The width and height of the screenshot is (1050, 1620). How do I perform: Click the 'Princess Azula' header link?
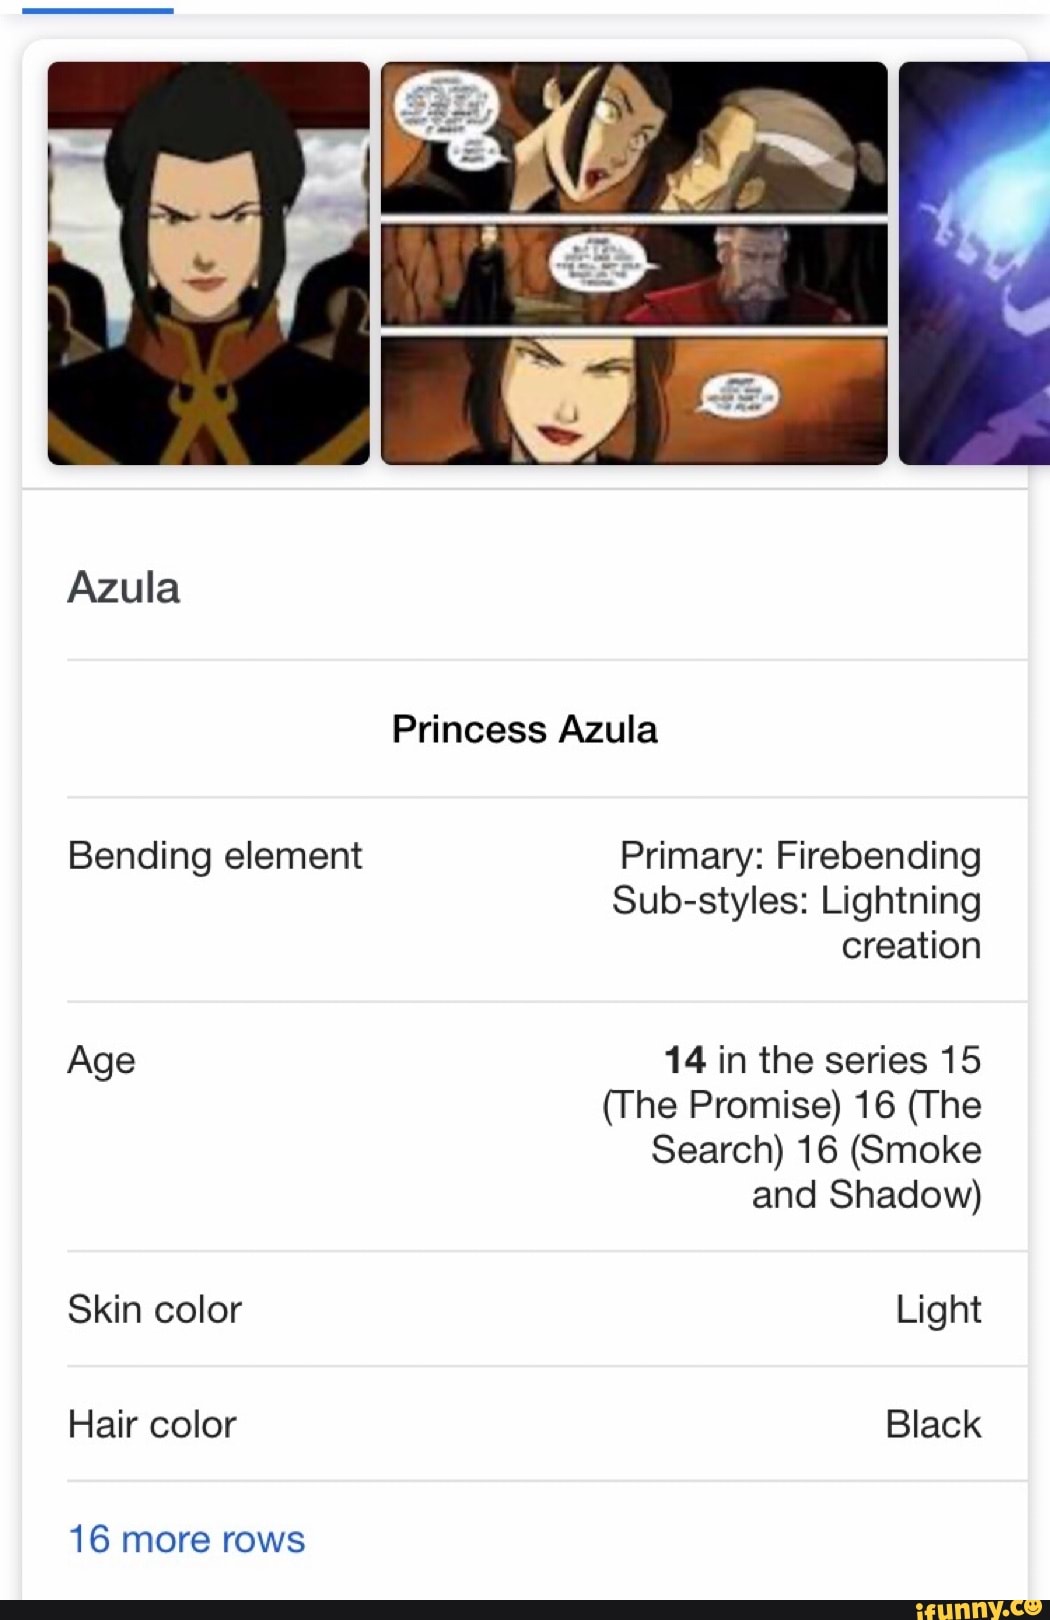pos(525,729)
